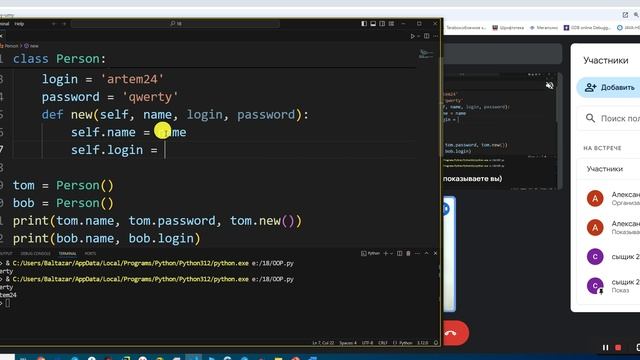Open editor More Actions ellipsis menu
The width and height of the screenshot is (640, 360).
click(436, 36)
